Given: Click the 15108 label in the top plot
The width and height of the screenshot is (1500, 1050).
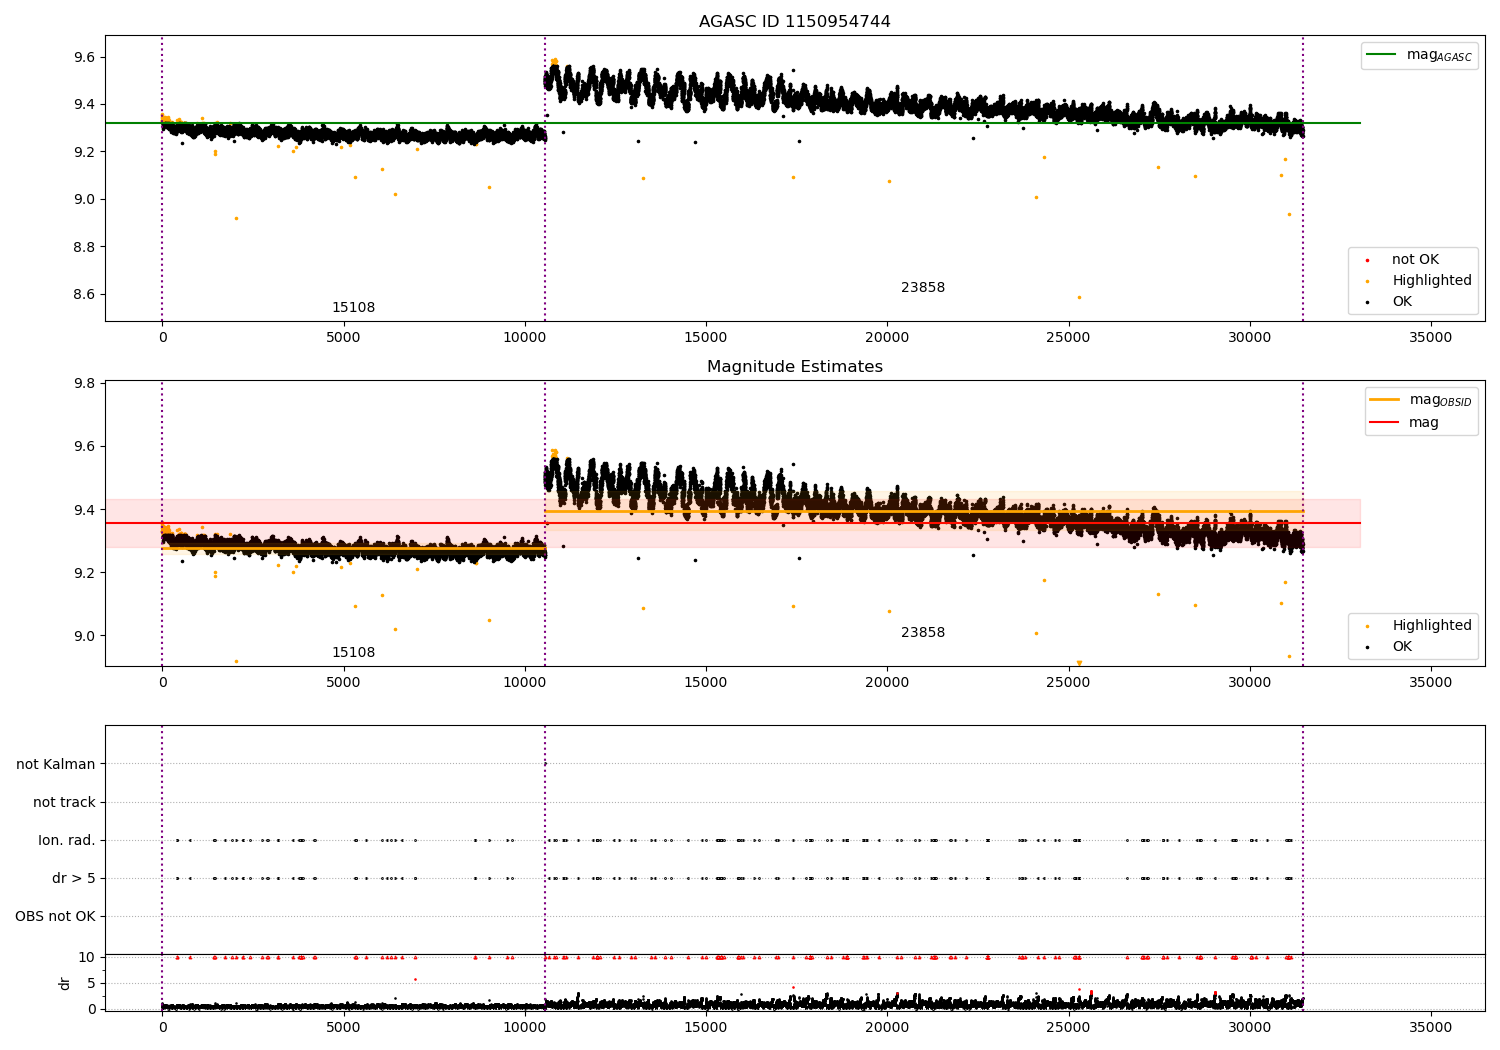Looking at the screenshot, I should (x=353, y=308).
